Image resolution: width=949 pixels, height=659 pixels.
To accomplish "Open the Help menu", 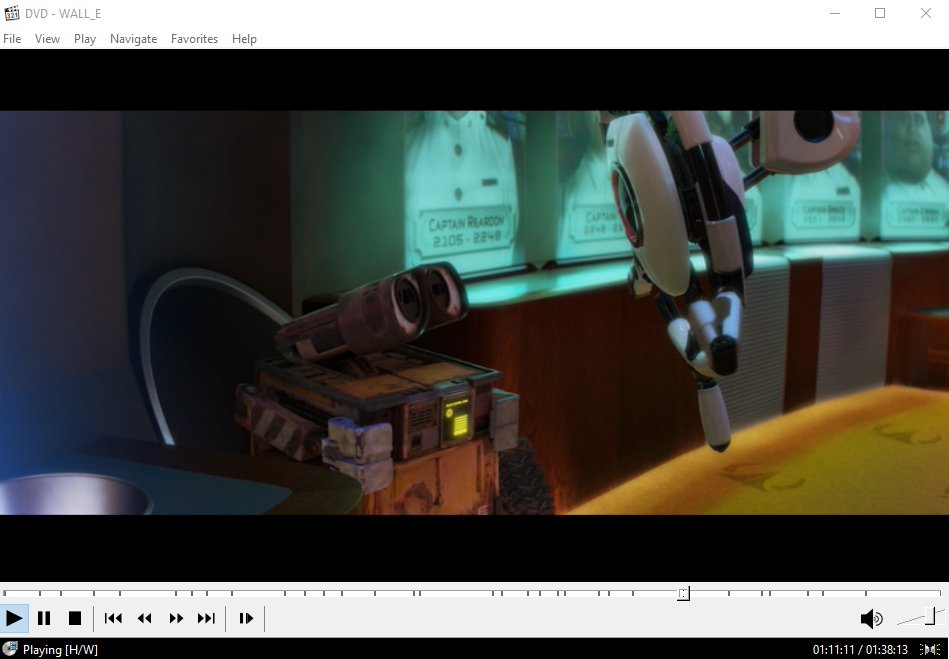I will pos(244,39).
